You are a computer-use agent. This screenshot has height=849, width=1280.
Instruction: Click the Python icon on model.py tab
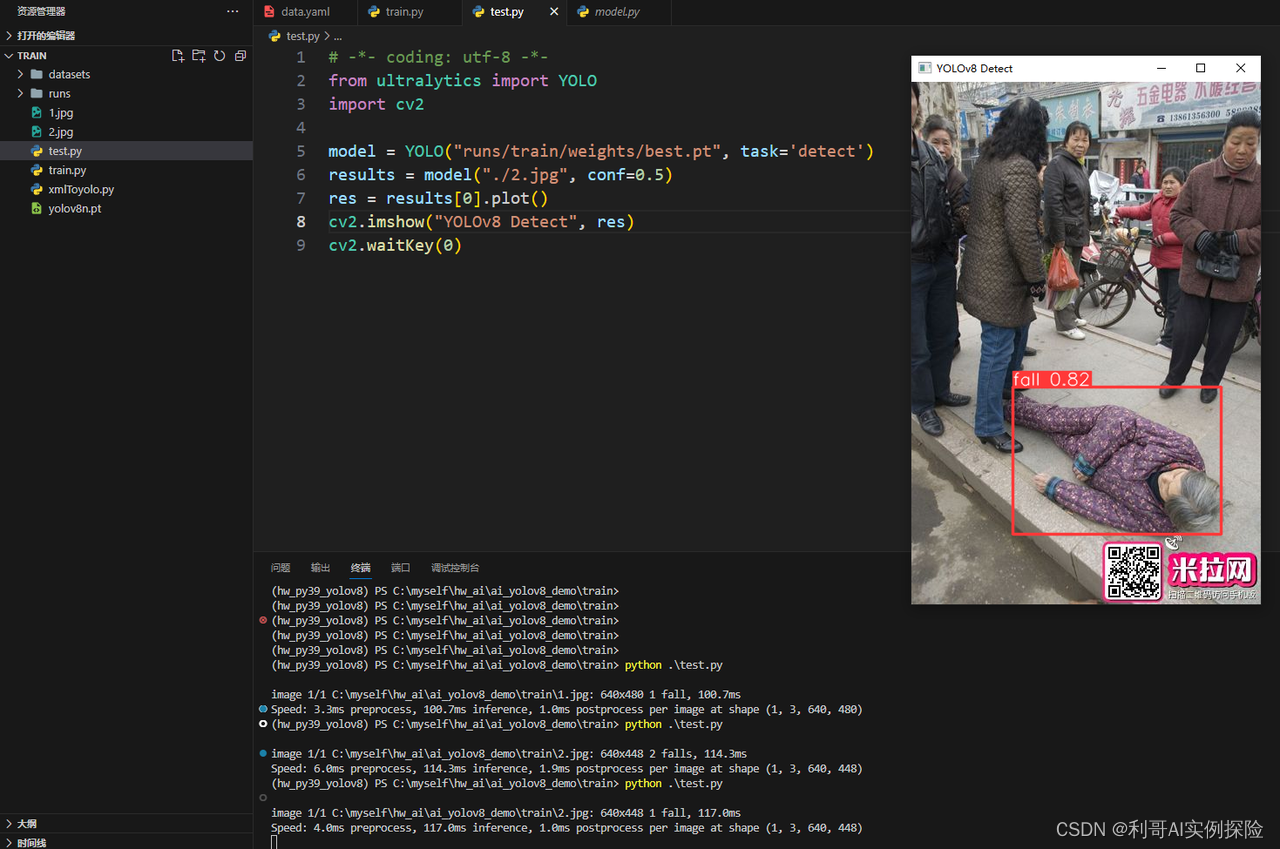point(583,12)
